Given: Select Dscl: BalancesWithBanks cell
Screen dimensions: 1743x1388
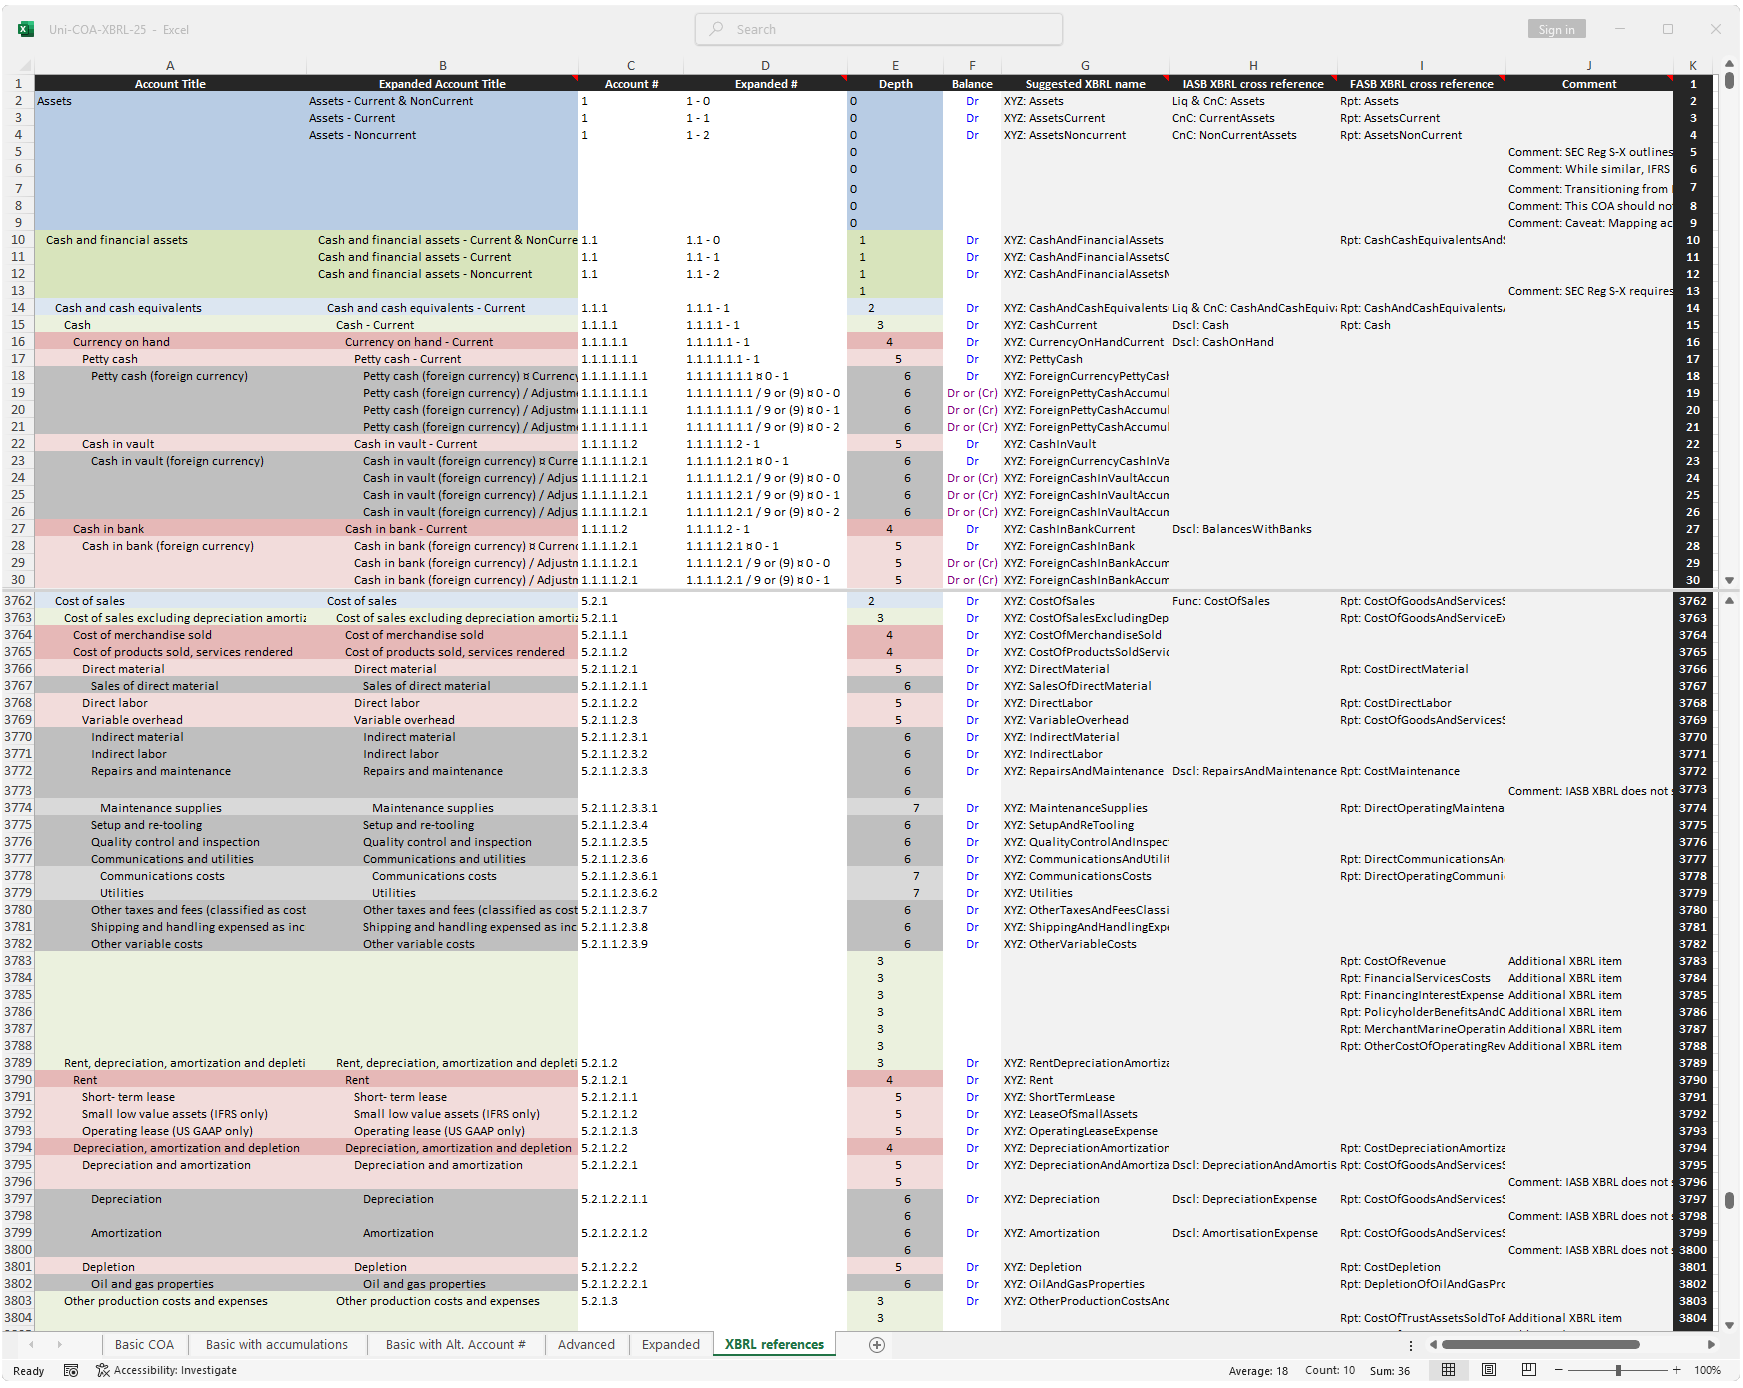Looking at the screenshot, I should tap(1253, 529).
